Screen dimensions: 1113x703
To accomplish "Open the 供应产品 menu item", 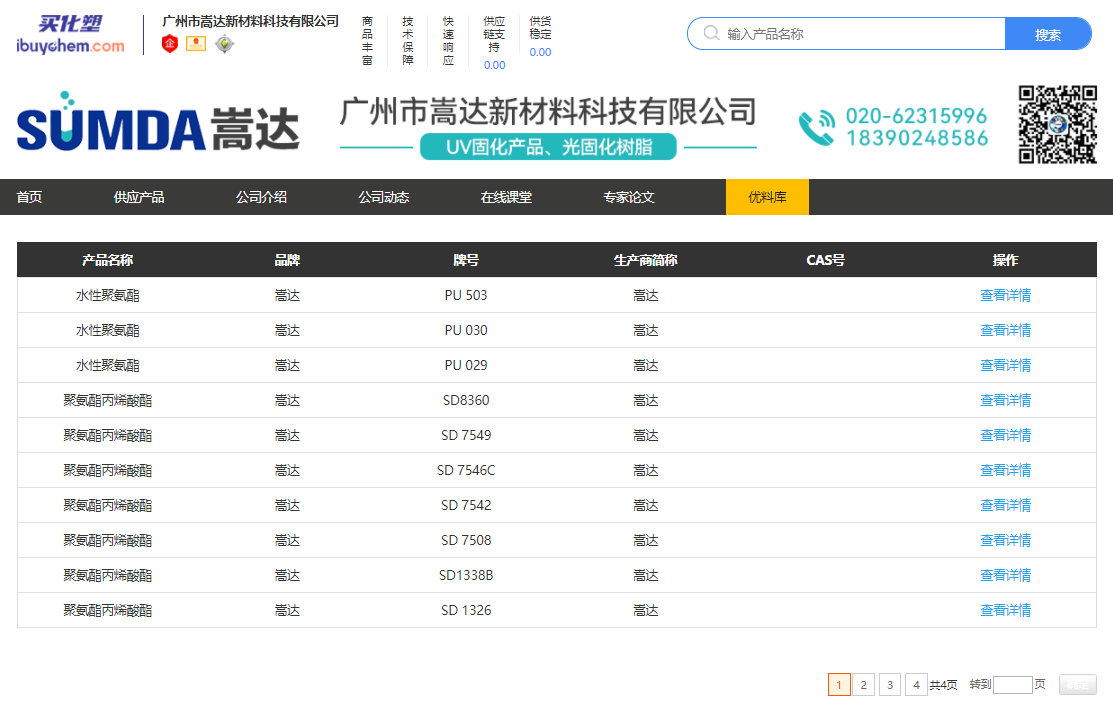I will 139,197.
